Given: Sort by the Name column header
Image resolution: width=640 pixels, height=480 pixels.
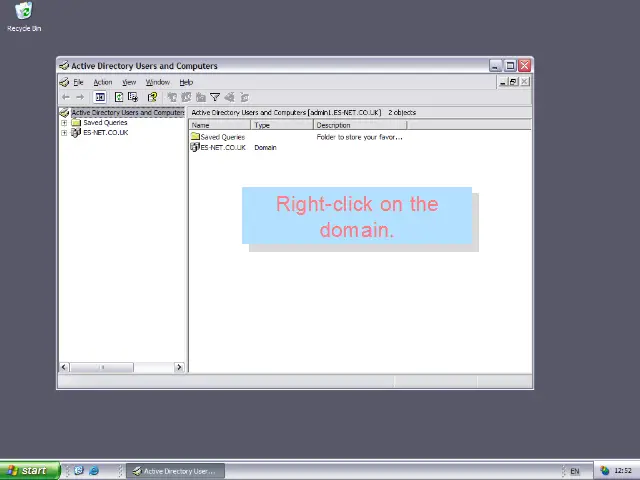Looking at the screenshot, I should coord(220,125).
